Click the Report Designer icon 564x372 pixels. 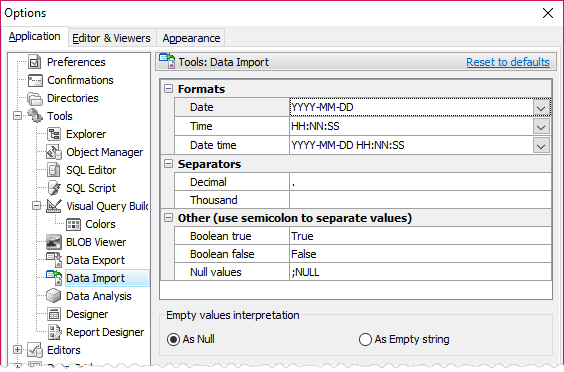tap(55, 332)
